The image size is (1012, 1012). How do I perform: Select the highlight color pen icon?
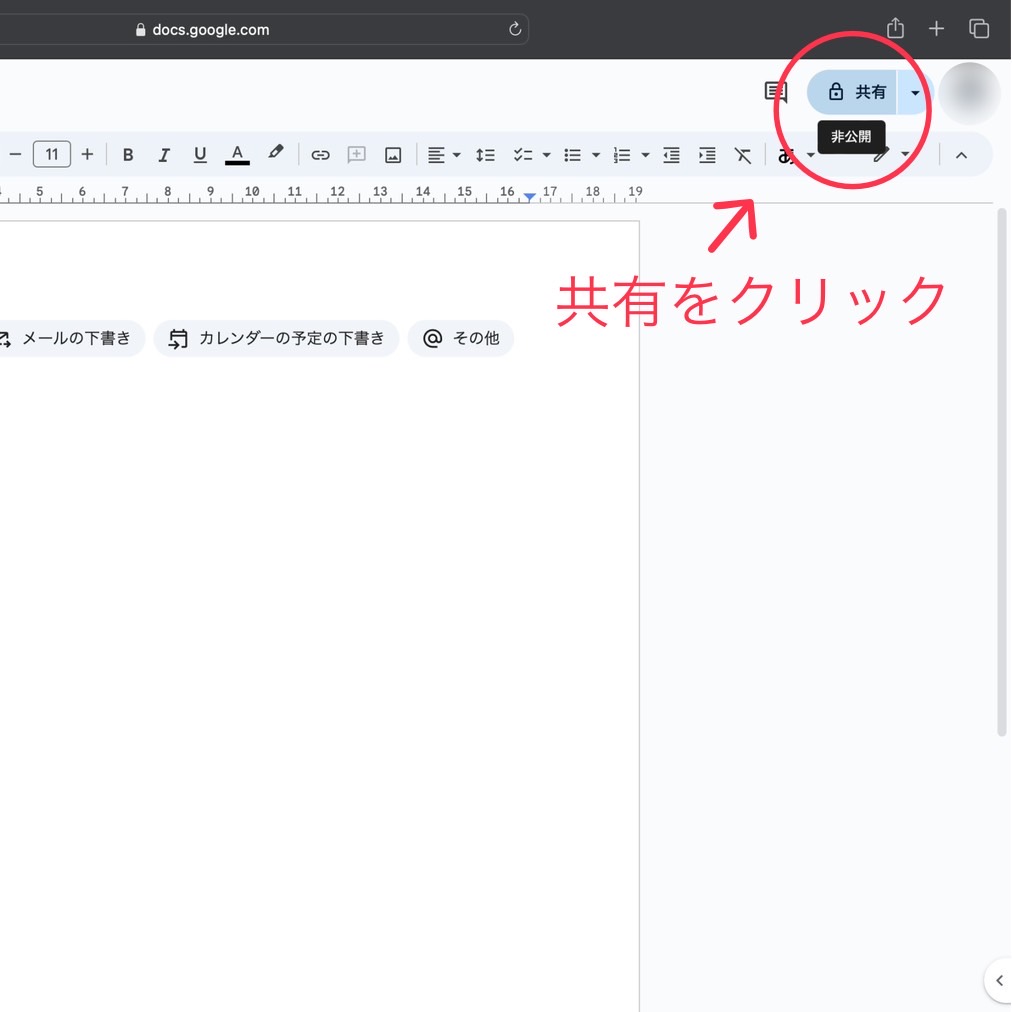tap(276, 154)
